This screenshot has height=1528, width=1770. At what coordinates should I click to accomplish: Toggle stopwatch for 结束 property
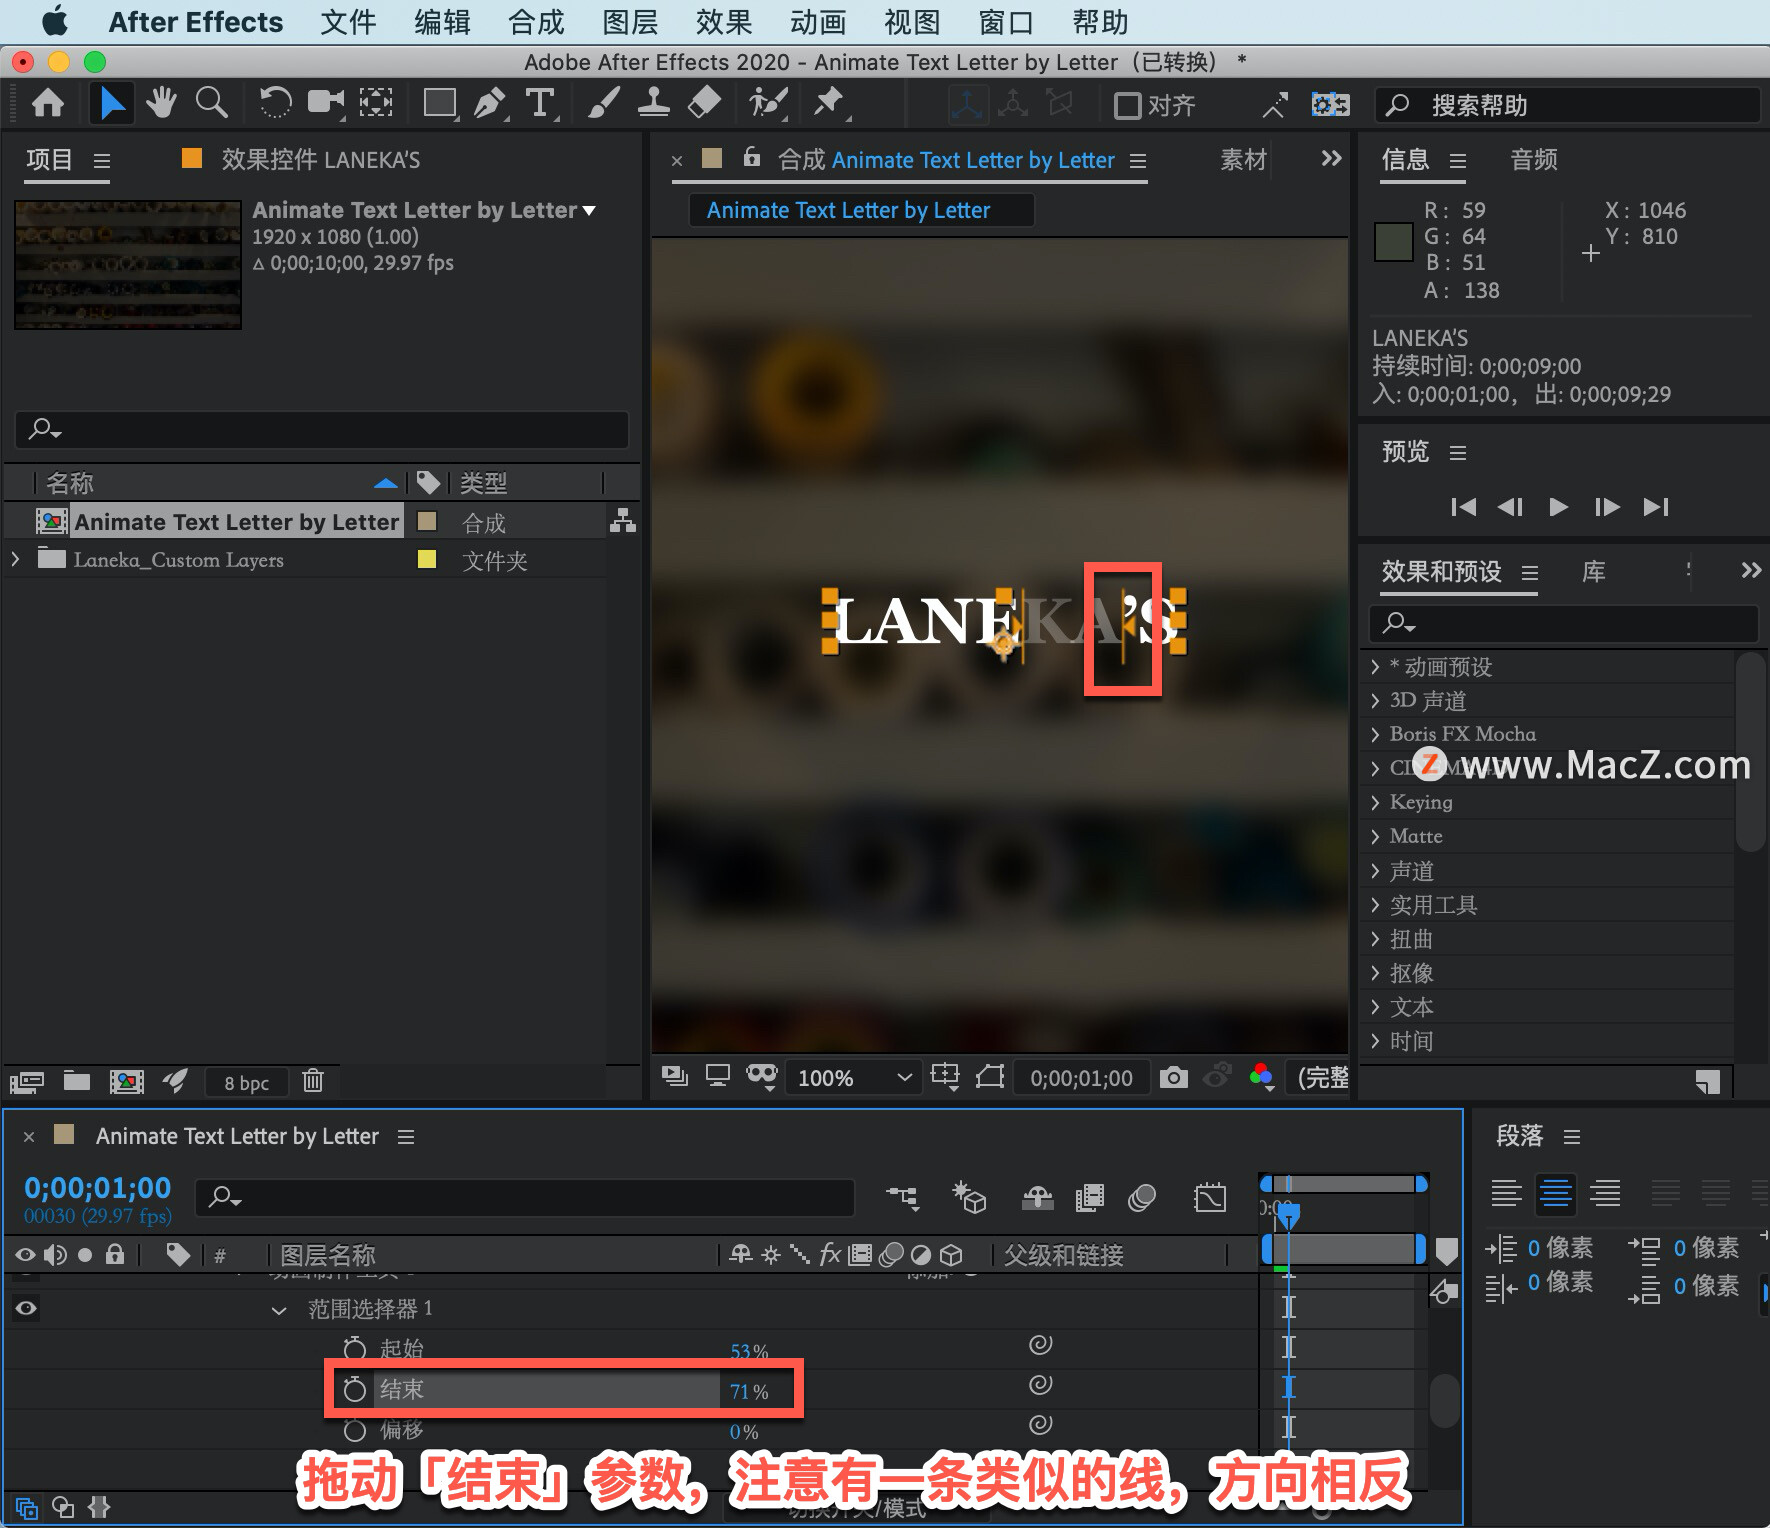click(354, 1389)
